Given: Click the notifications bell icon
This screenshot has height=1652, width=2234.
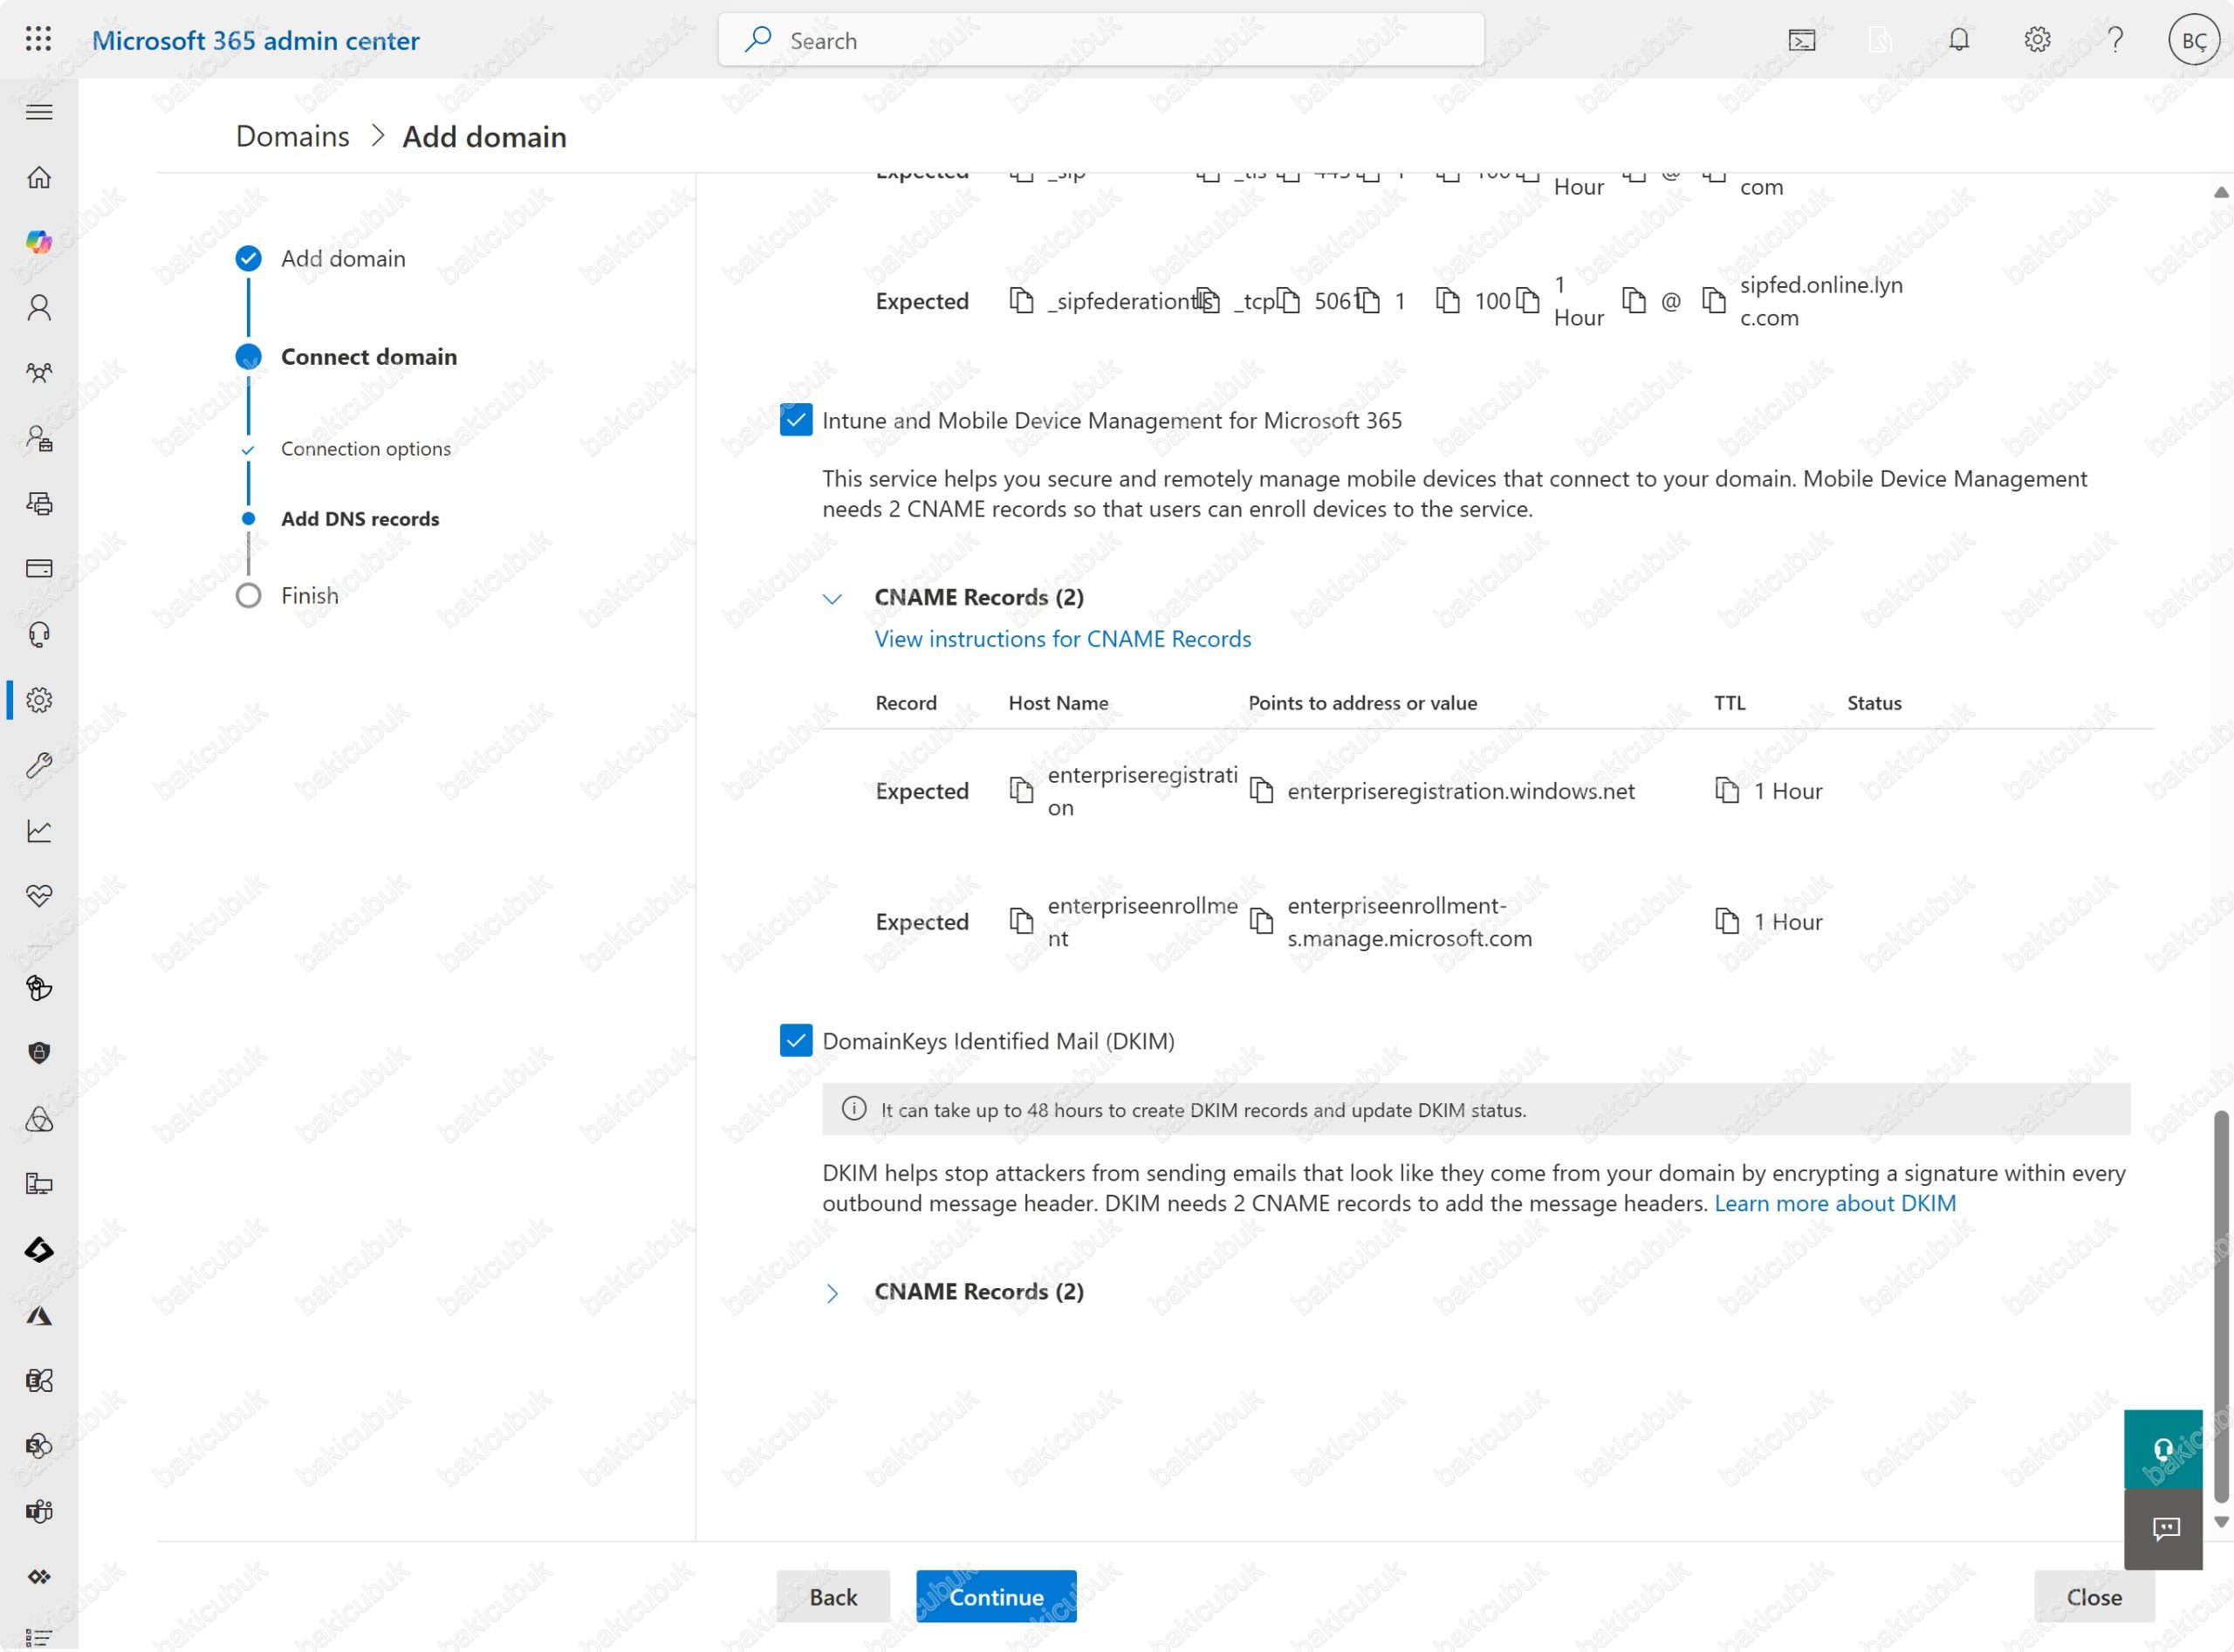Looking at the screenshot, I should [x=1958, y=40].
